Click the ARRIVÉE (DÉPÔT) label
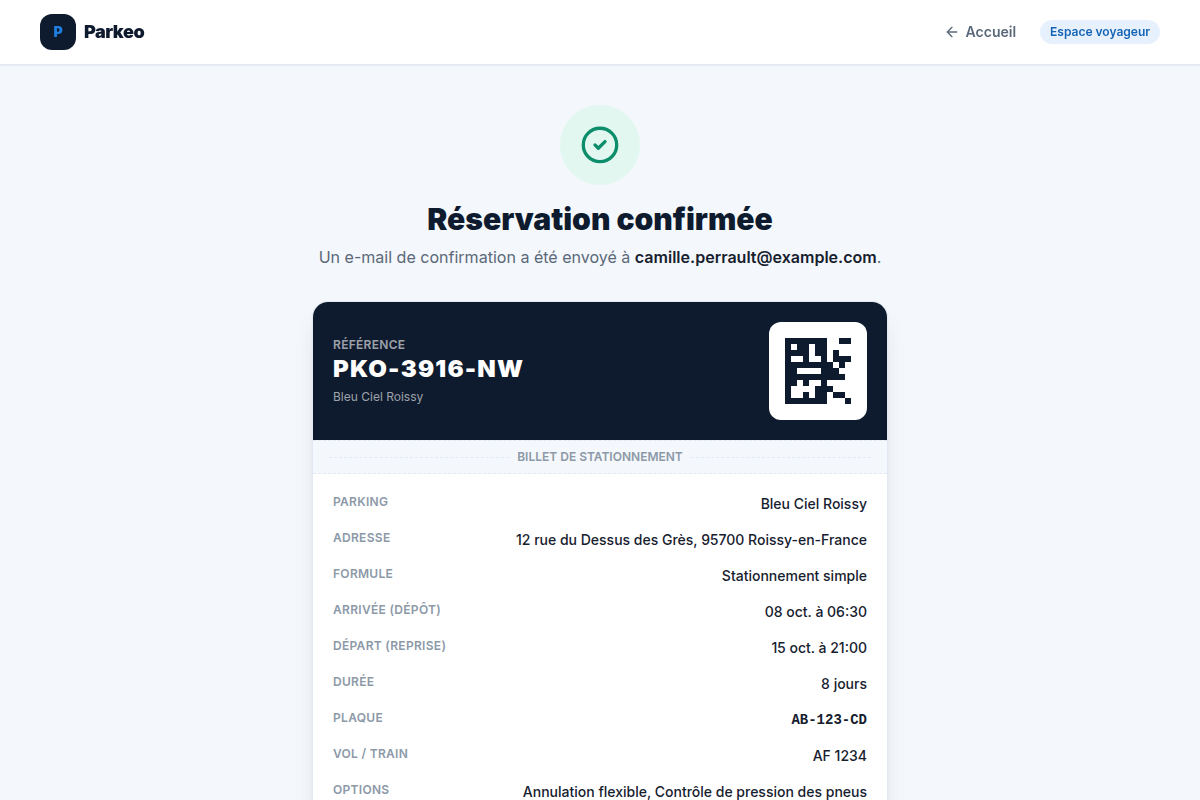 tap(387, 610)
